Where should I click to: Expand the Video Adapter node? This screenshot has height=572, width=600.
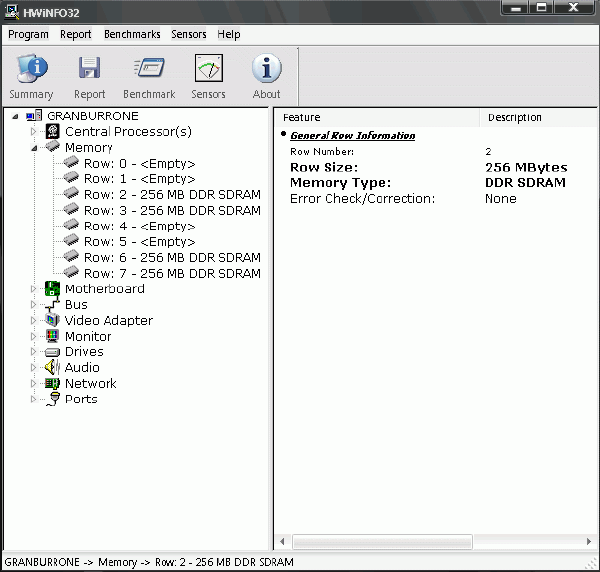tap(33, 321)
